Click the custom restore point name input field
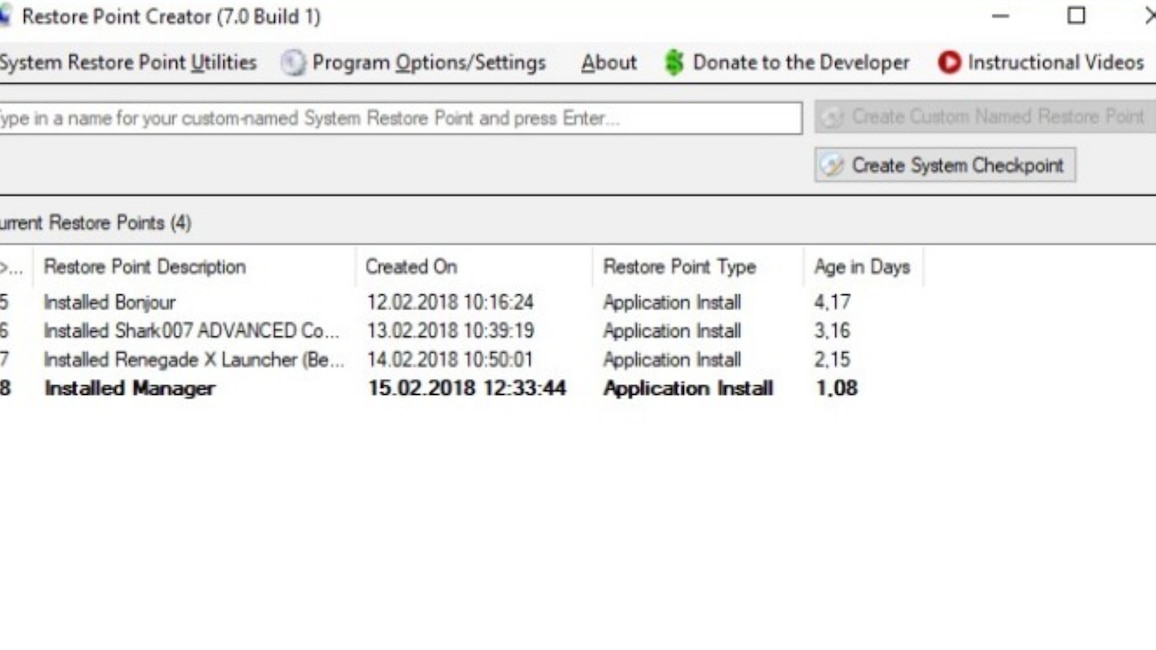The height and width of the screenshot is (650, 1156). coord(400,117)
